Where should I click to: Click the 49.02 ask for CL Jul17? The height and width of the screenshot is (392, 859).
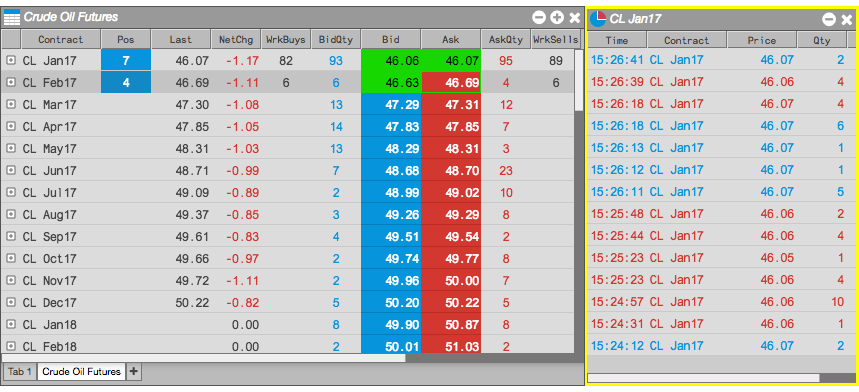tap(451, 192)
